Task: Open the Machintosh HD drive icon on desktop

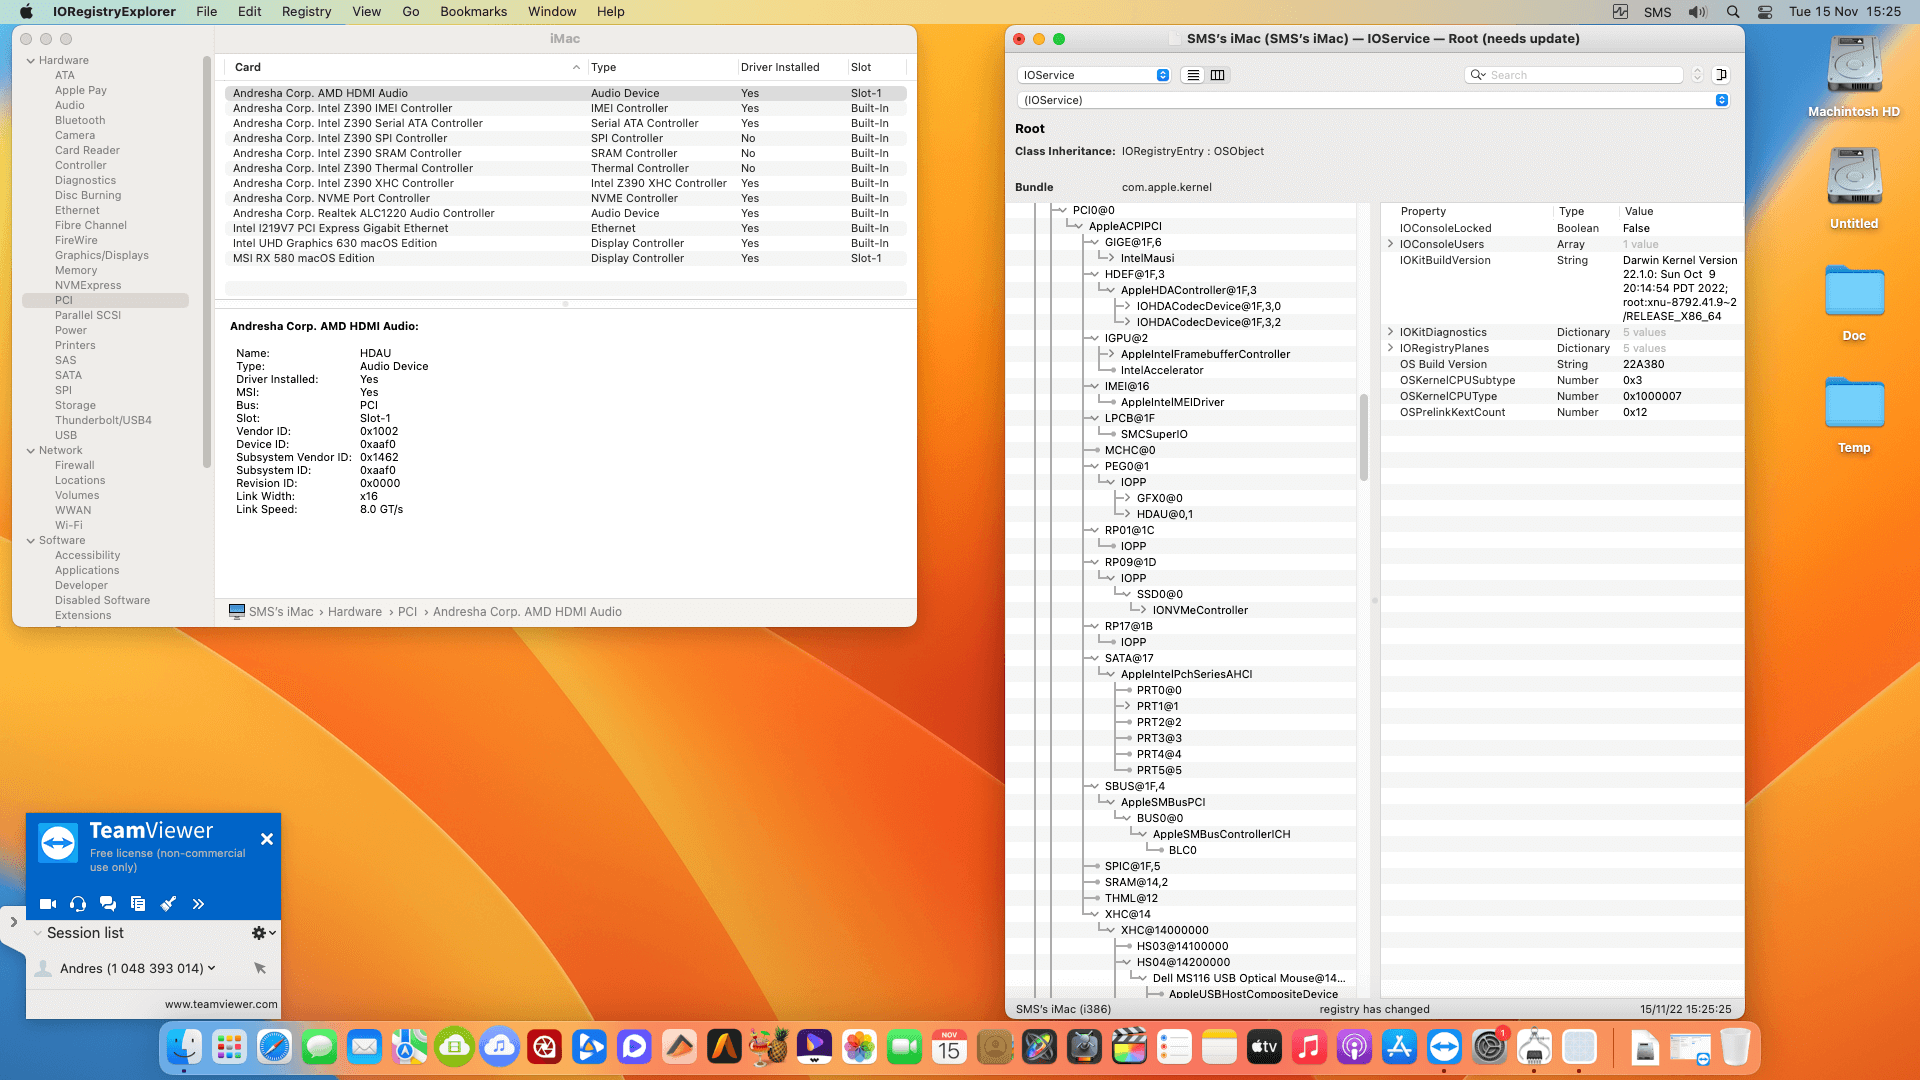Action: (x=1854, y=66)
